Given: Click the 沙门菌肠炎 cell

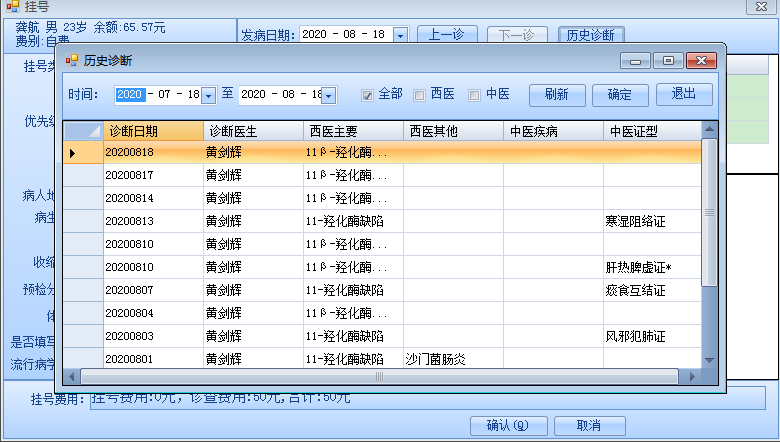Looking at the screenshot, I should coord(453,358).
